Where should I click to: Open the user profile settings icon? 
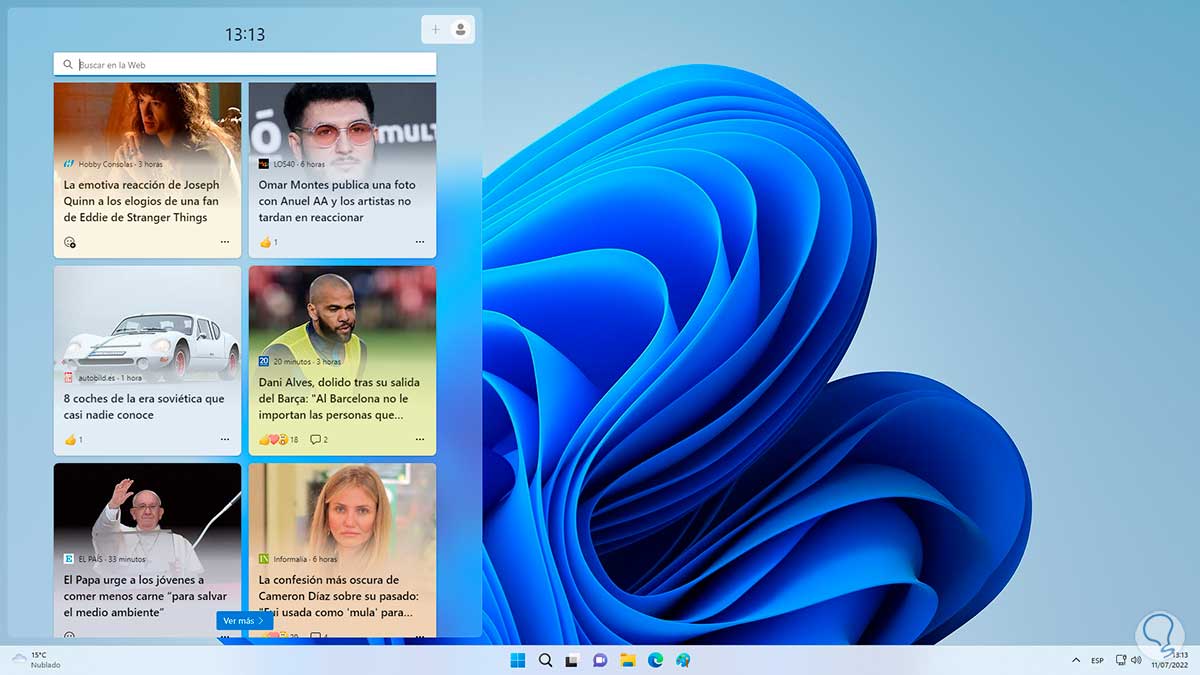click(460, 30)
